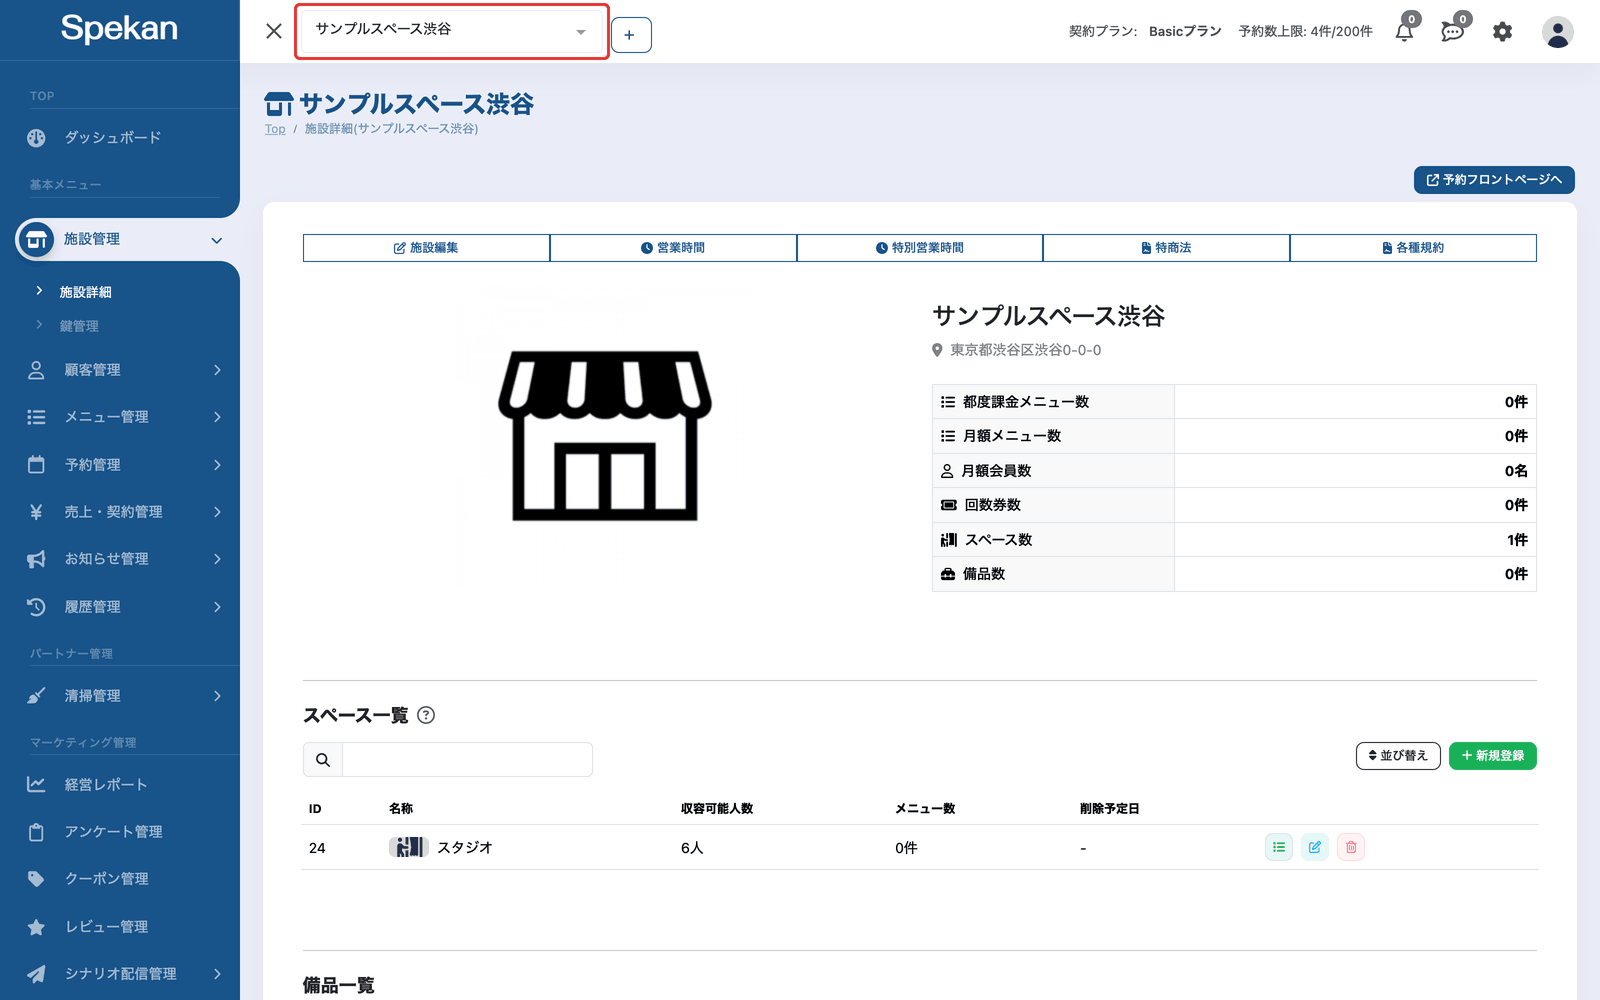
Task: Click the help icon beside スペース一覧
Action: (x=426, y=715)
